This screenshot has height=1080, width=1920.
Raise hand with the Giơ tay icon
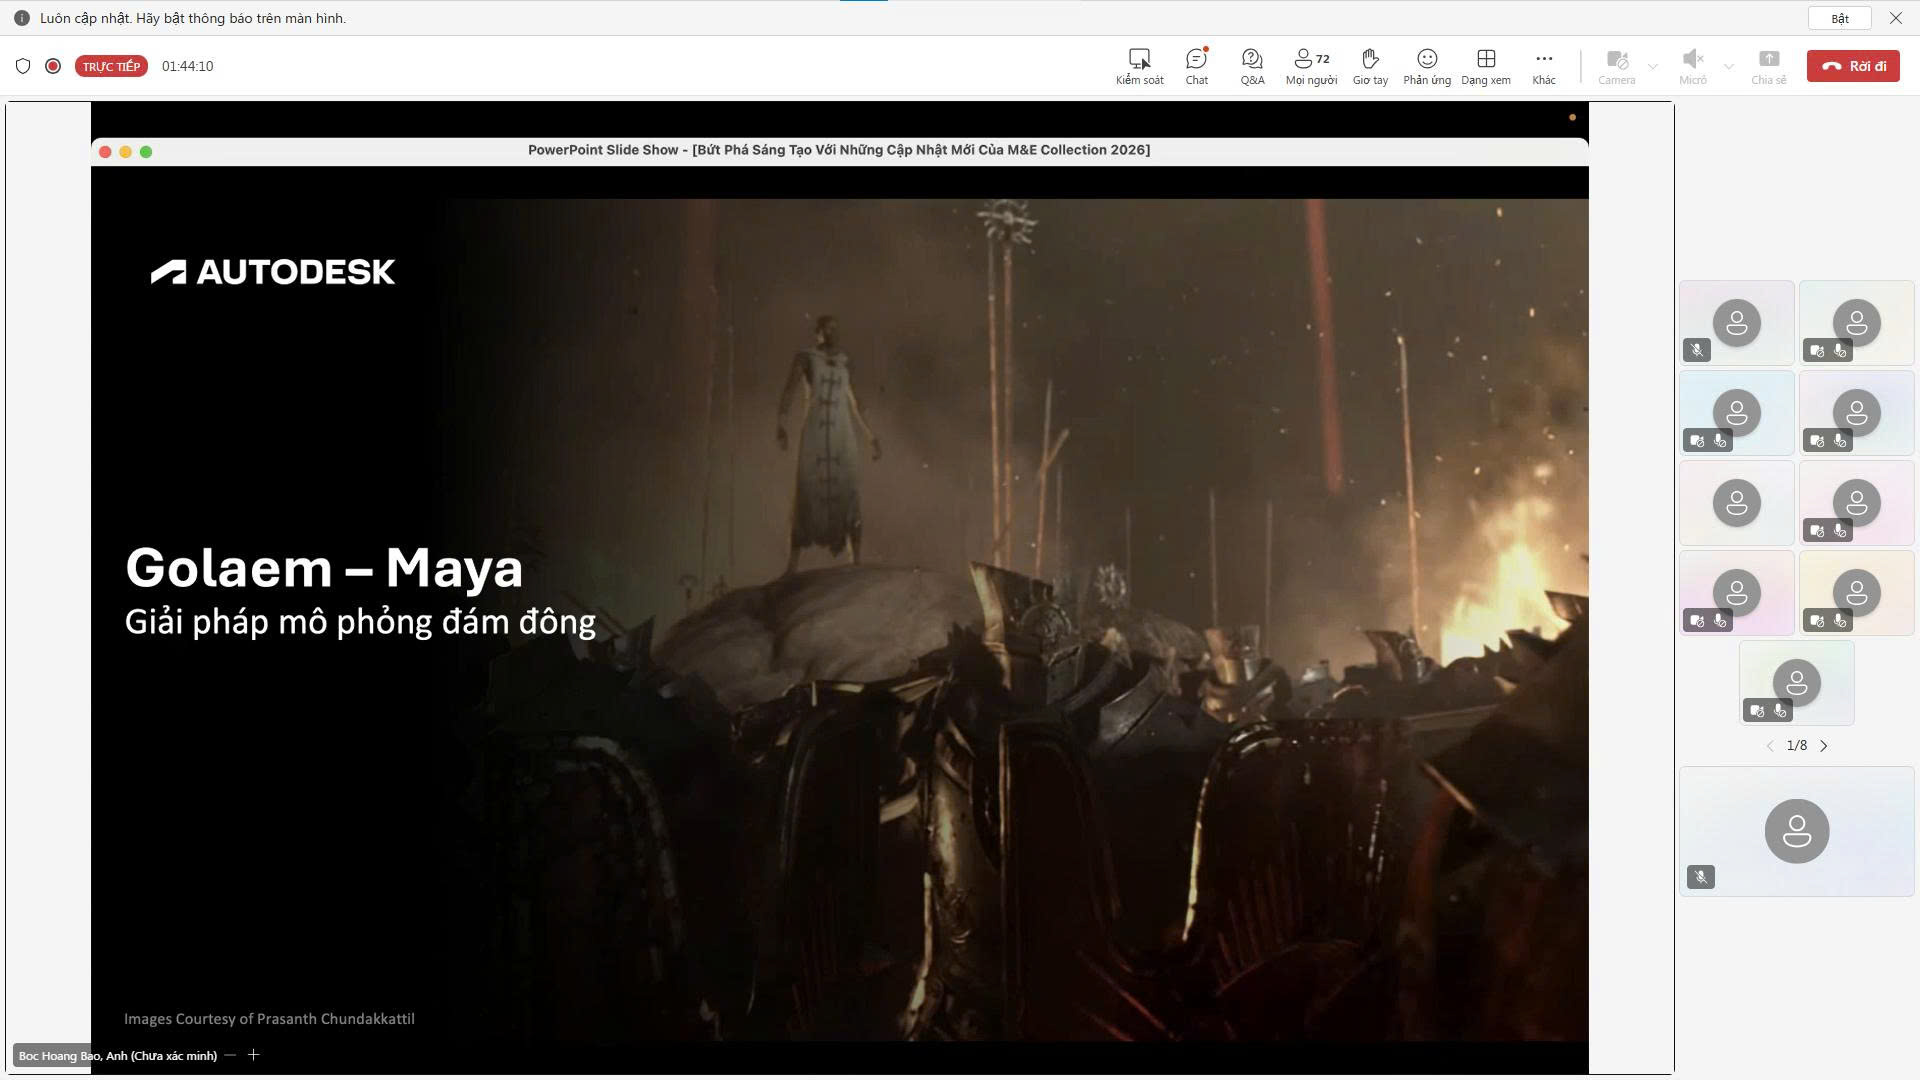pyautogui.click(x=1370, y=66)
